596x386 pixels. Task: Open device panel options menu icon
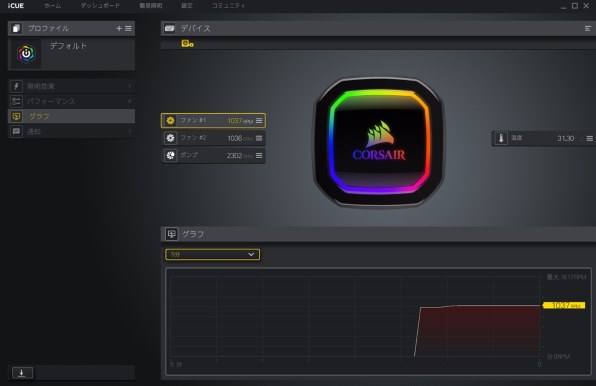point(588,28)
